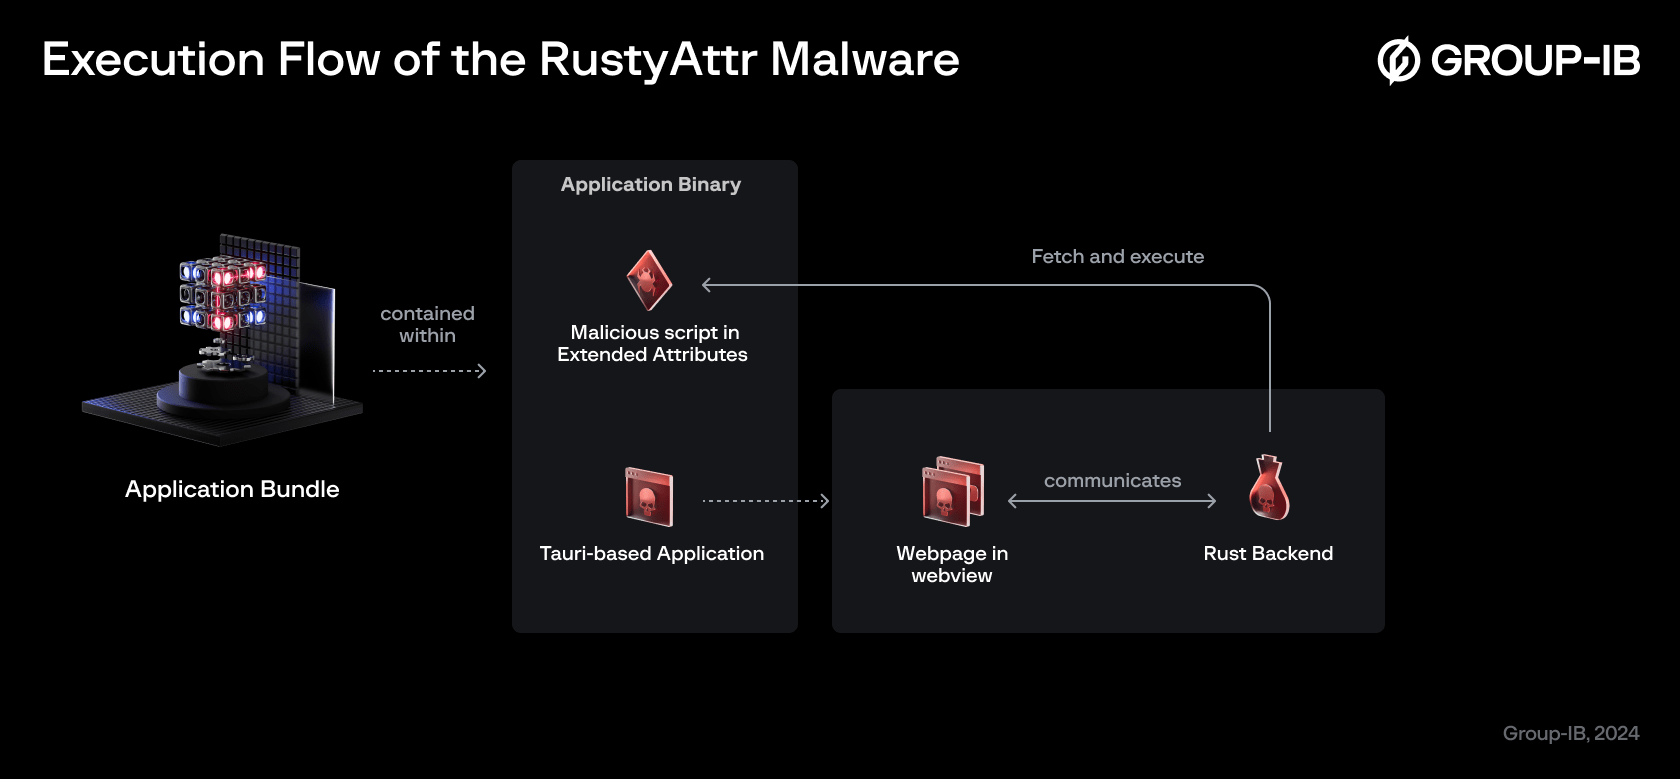Click the Tauri-based Application skull window icon
The height and width of the screenshot is (779, 1680).
pyautogui.click(x=649, y=497)
